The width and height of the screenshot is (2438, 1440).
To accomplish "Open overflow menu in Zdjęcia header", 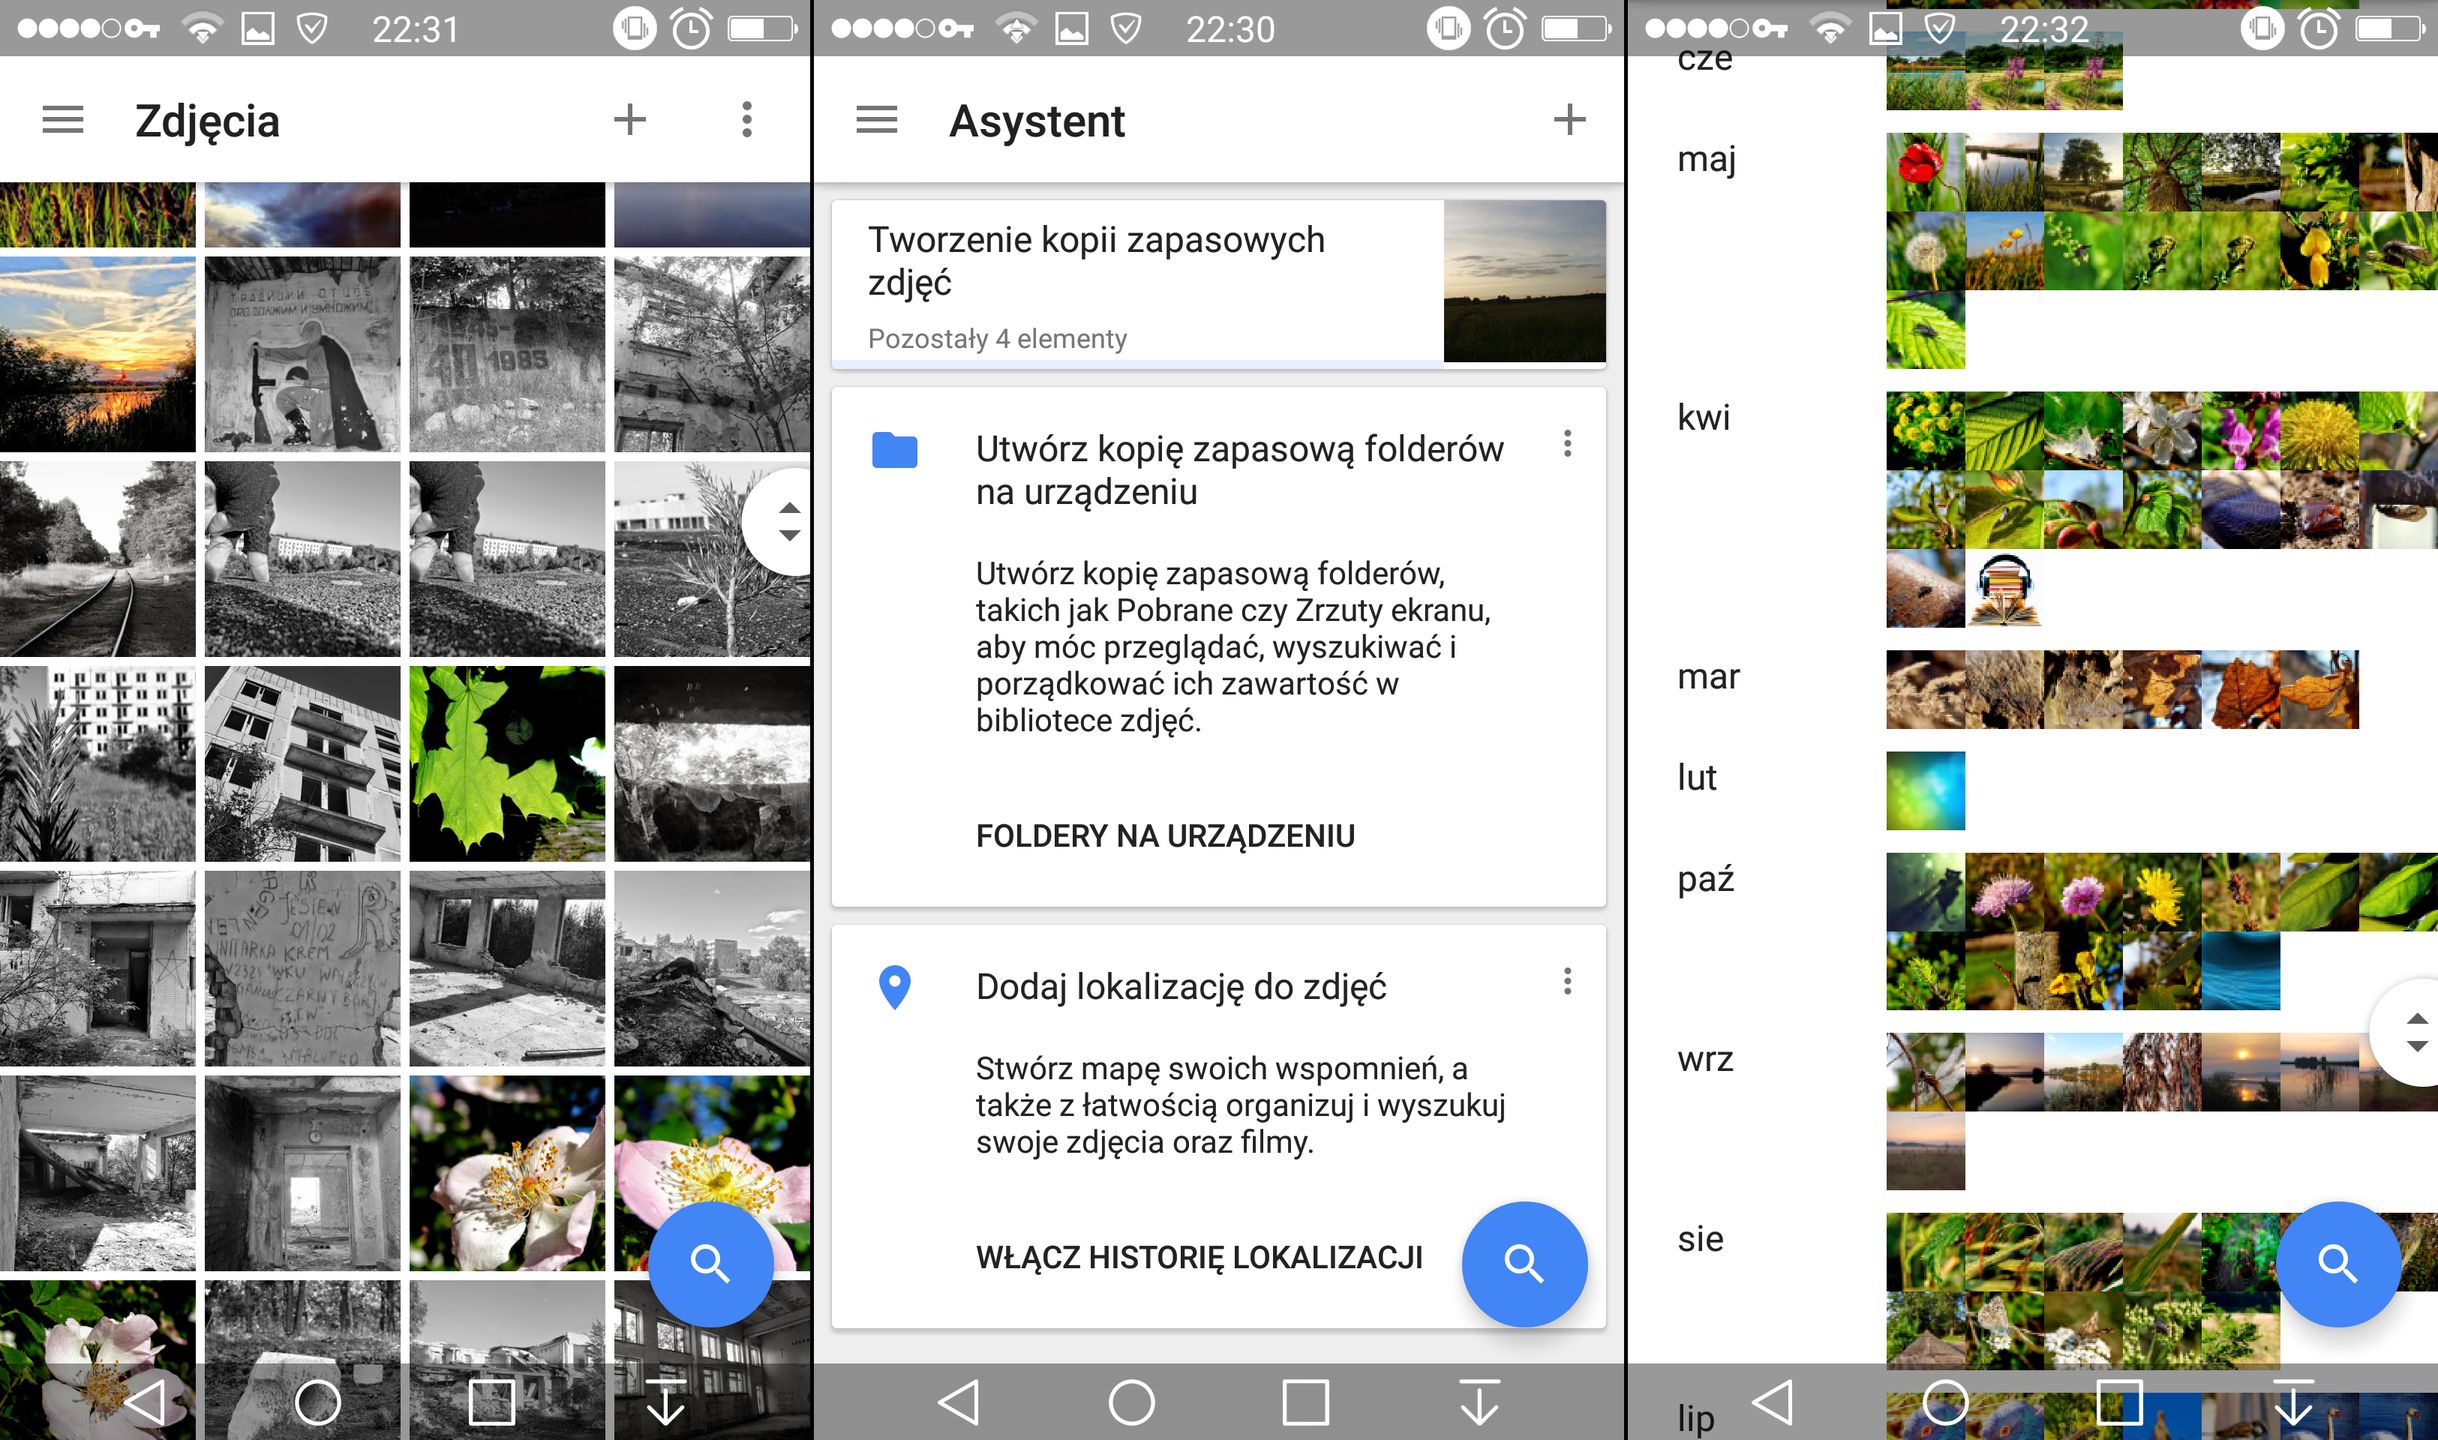I will [746, 120].
